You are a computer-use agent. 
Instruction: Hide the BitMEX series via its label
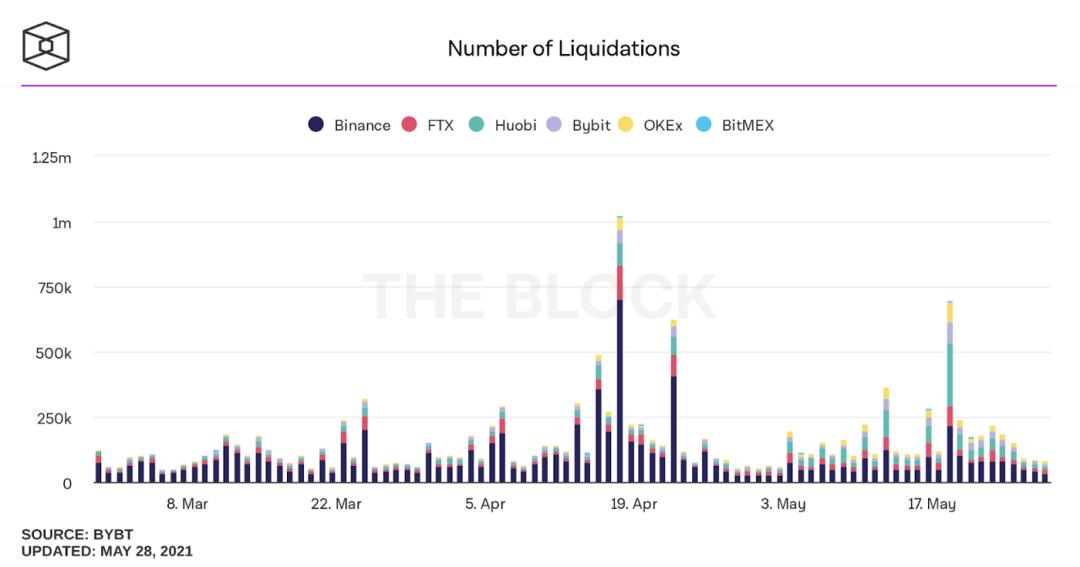click(x=748, y=125)
